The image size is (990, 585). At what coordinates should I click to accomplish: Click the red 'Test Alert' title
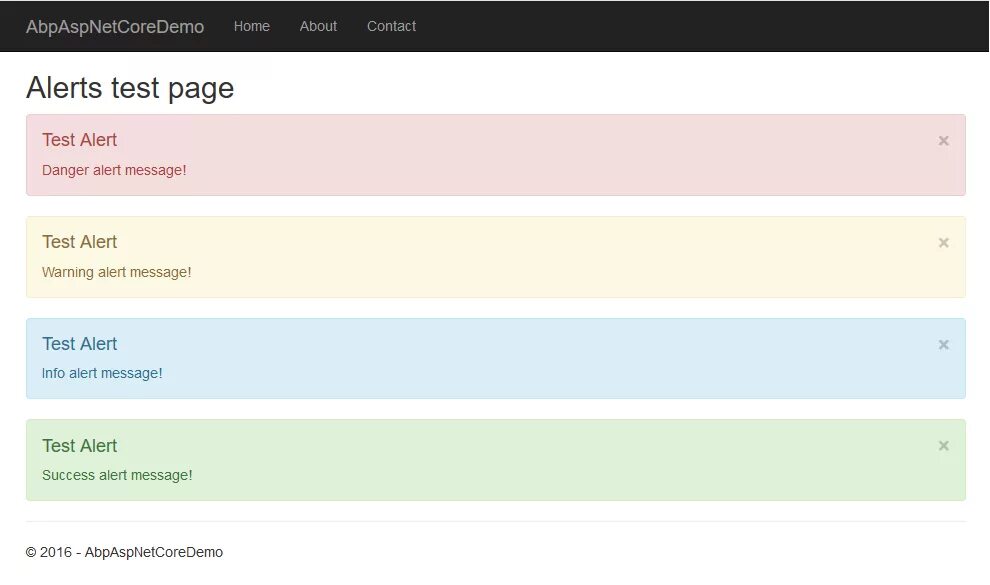[80, 140]
